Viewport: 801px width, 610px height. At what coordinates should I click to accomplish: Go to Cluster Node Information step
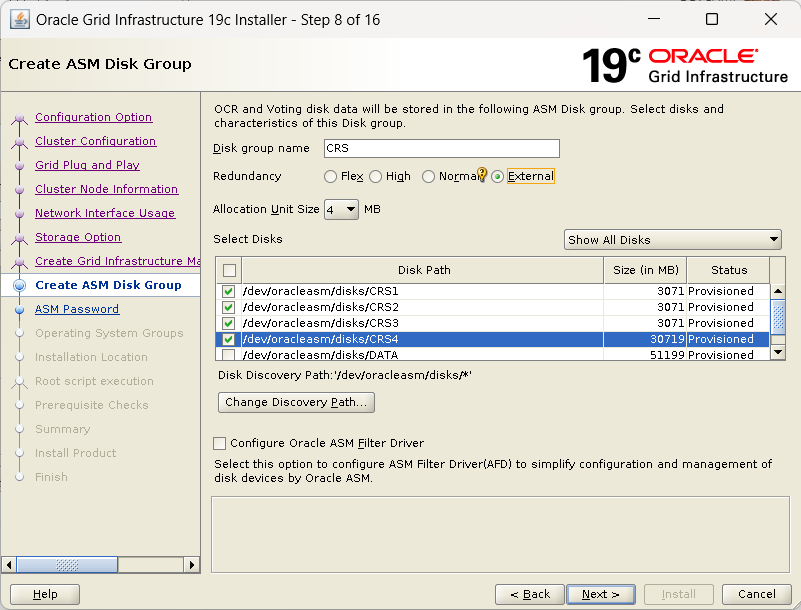[106, 189]
